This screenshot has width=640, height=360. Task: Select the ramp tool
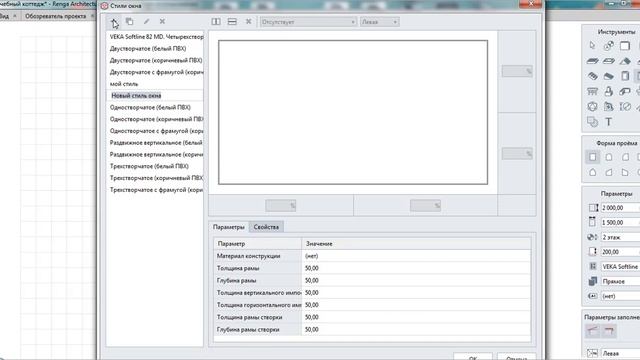click(609, 76)
